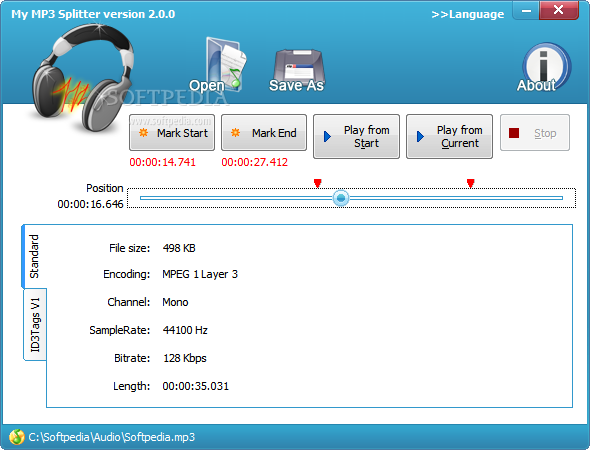Click the start marker on the timeline

point(318,183)
